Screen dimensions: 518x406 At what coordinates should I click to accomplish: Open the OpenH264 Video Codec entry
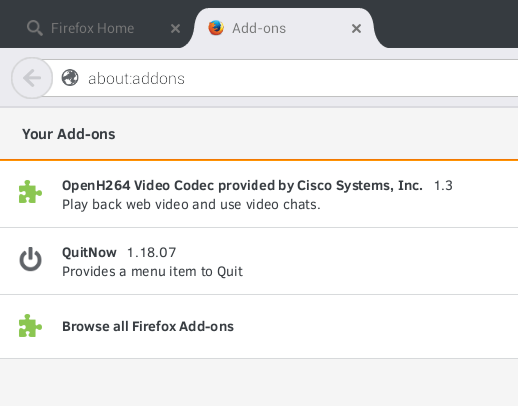pos(259,194)
